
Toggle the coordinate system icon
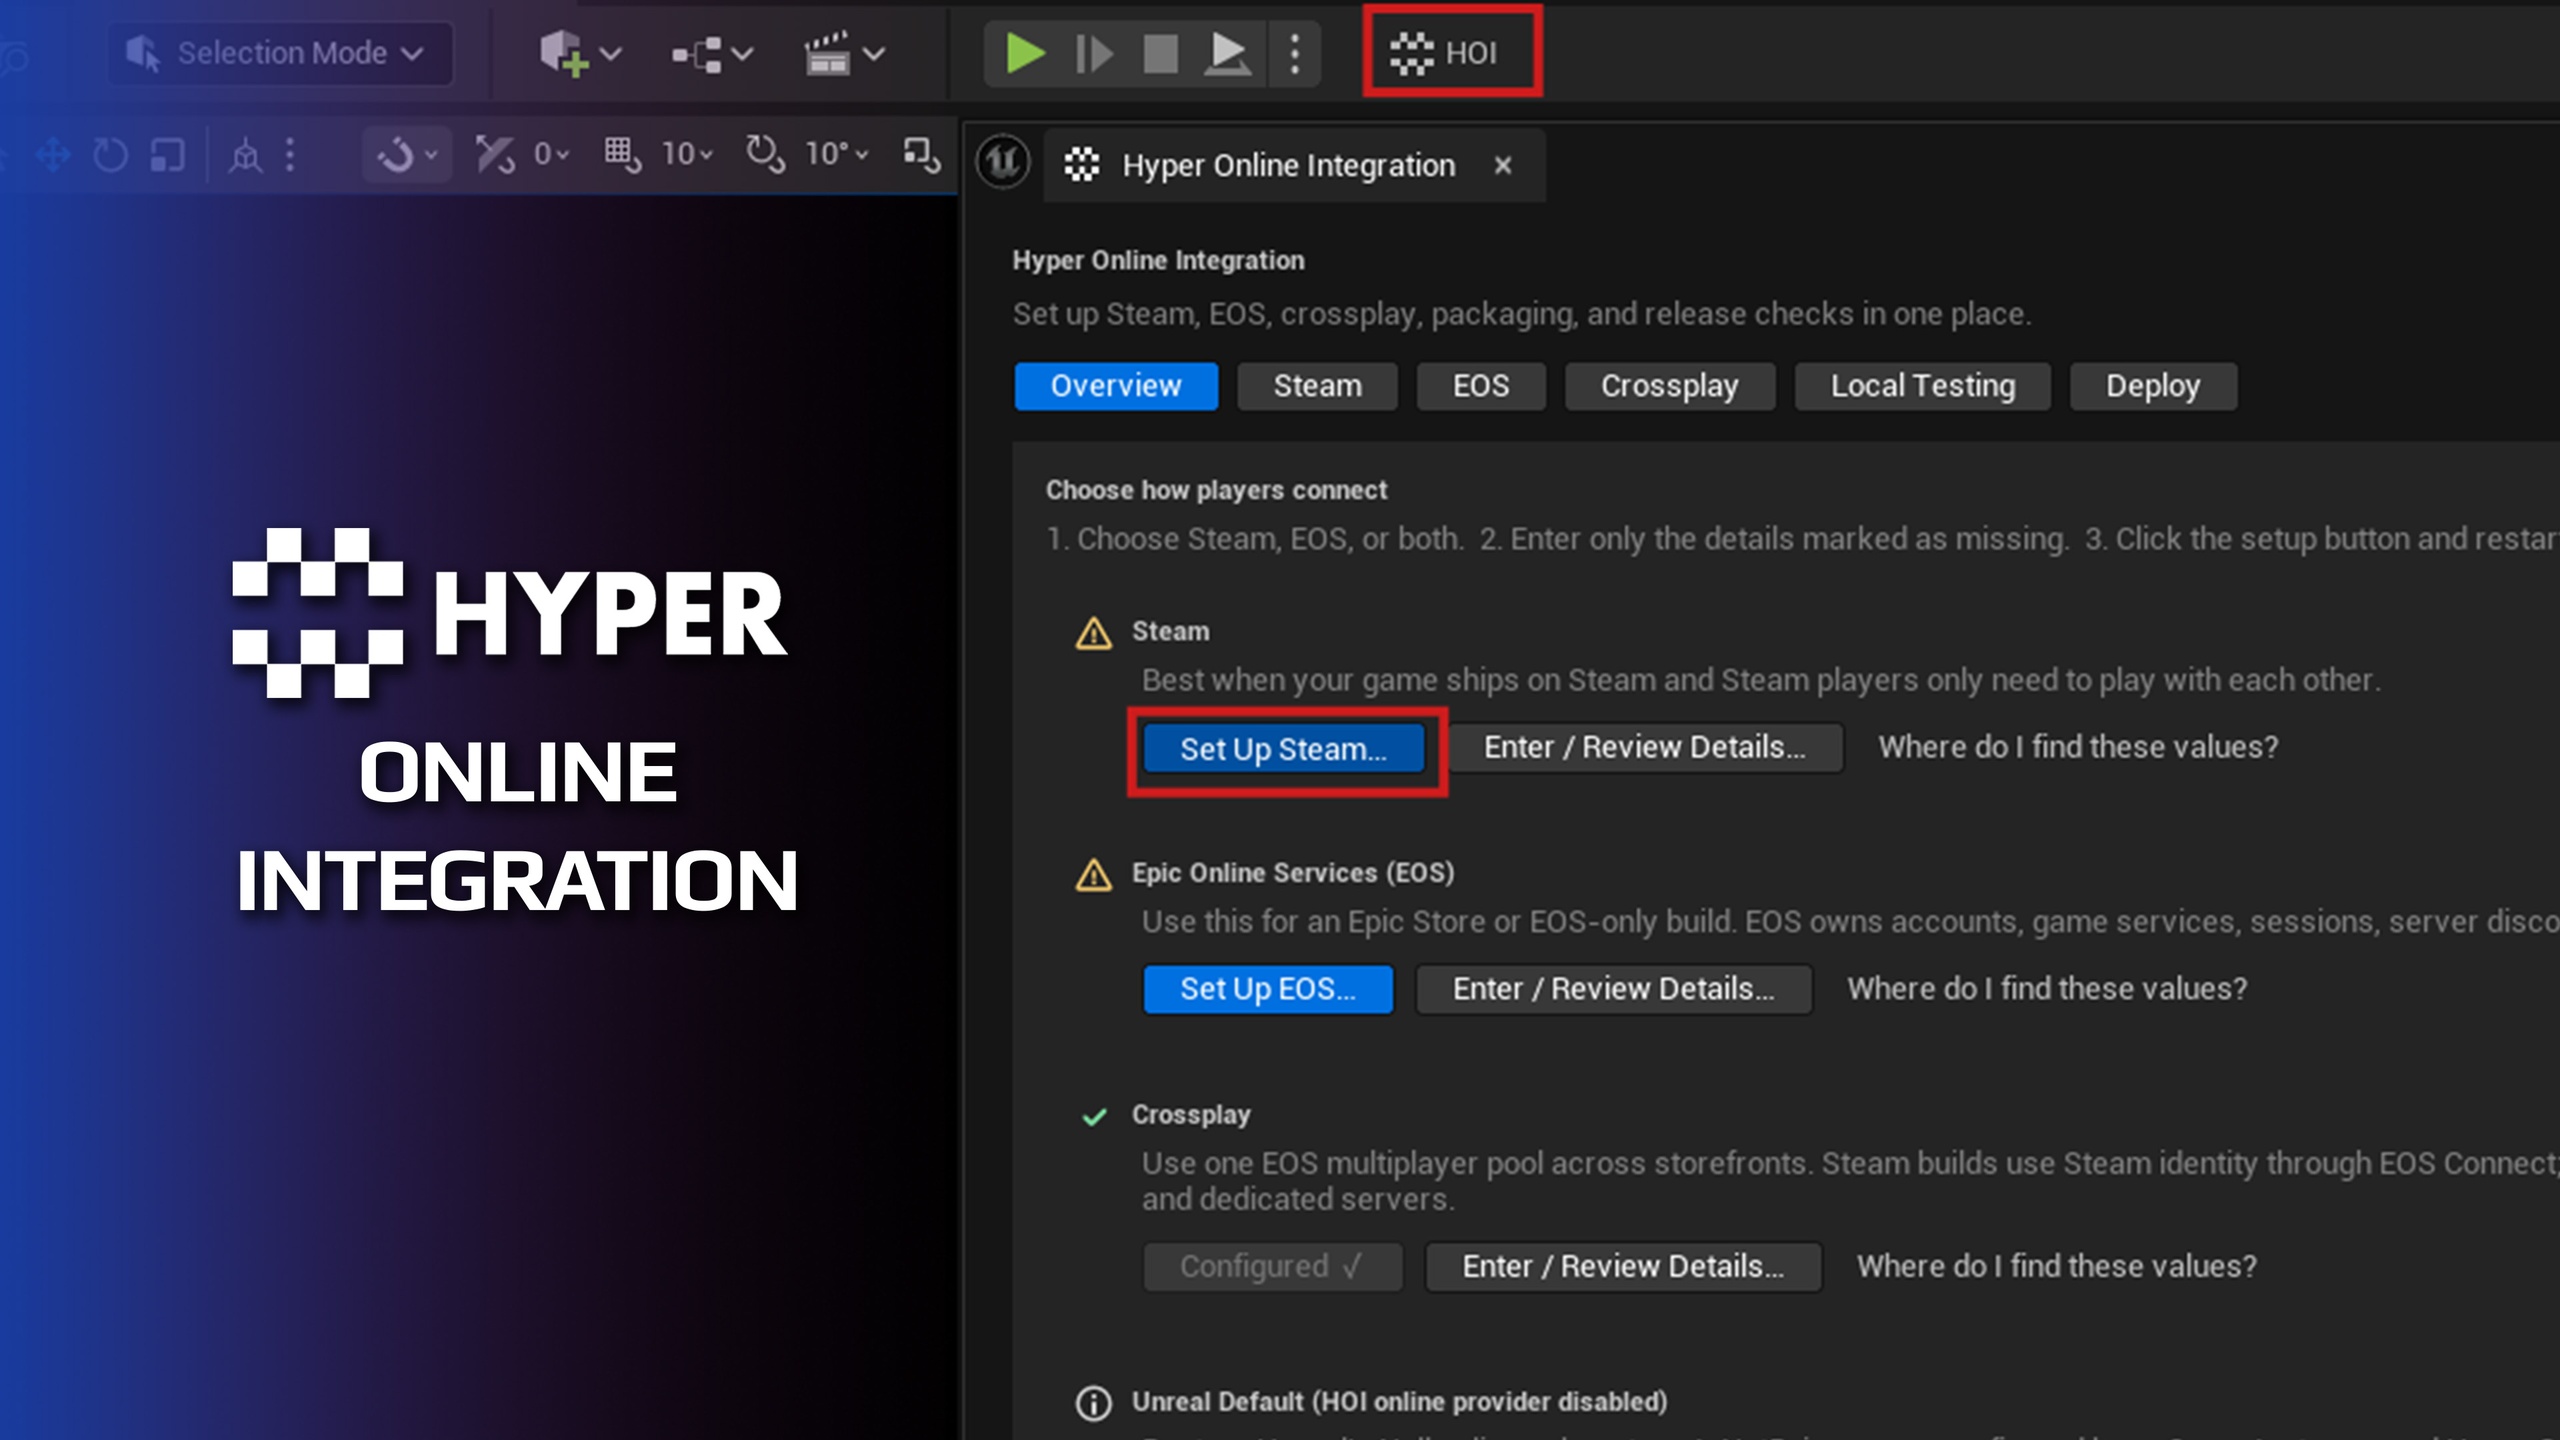(245, 155)
